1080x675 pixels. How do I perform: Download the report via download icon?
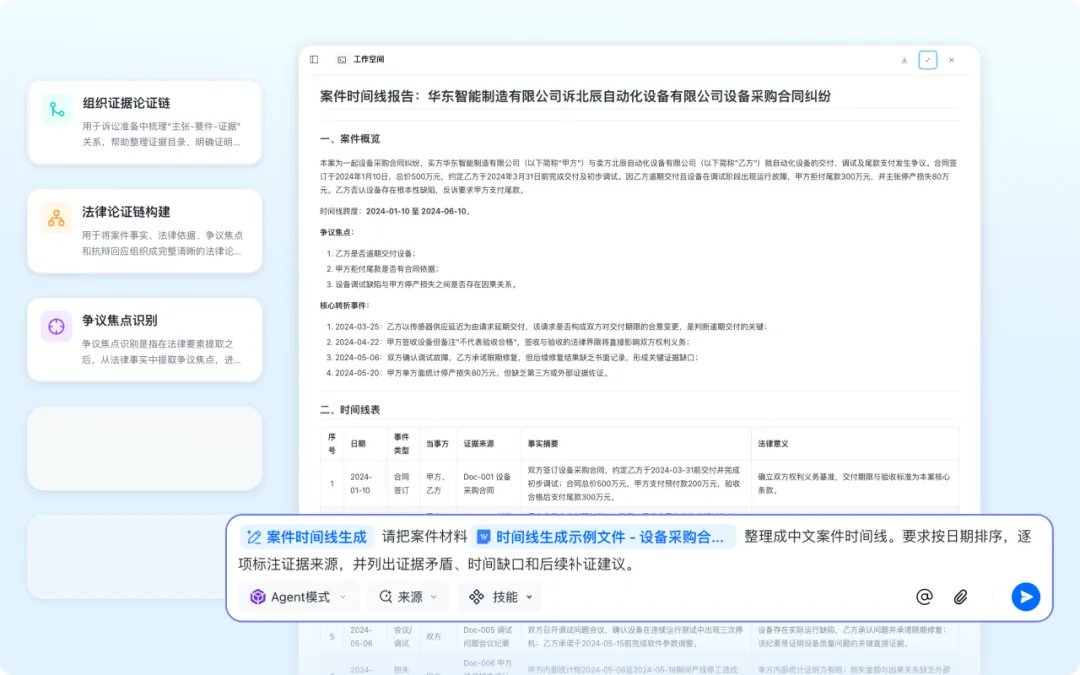click(904, 61)
